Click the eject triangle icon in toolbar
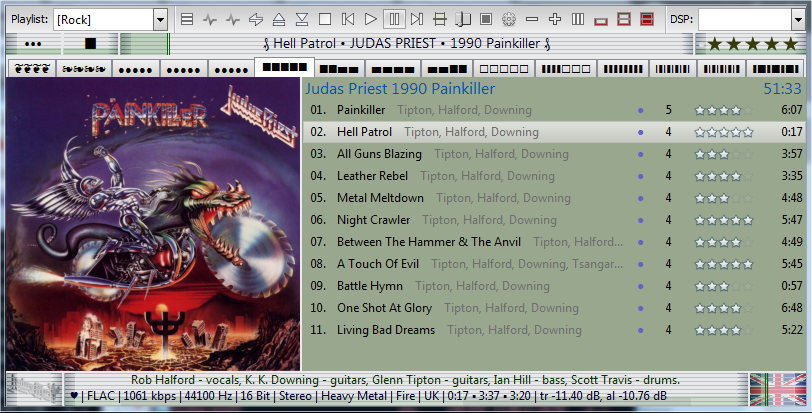812x413 pixels. (279, 19)
